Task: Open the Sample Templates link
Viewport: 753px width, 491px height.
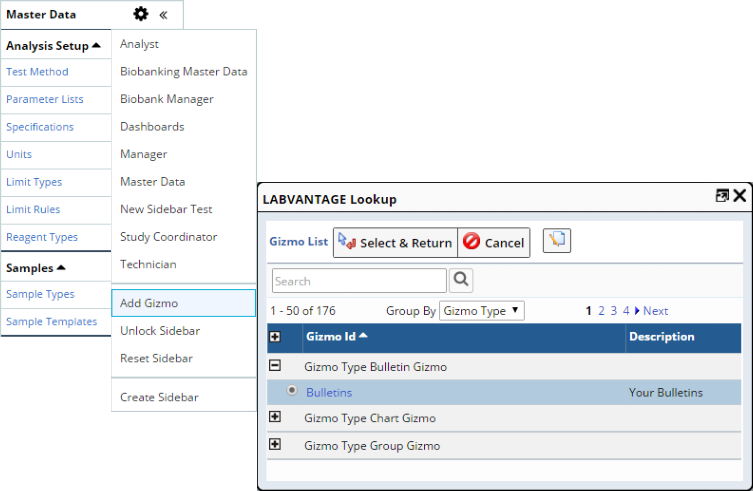Action: click(51, 322)
